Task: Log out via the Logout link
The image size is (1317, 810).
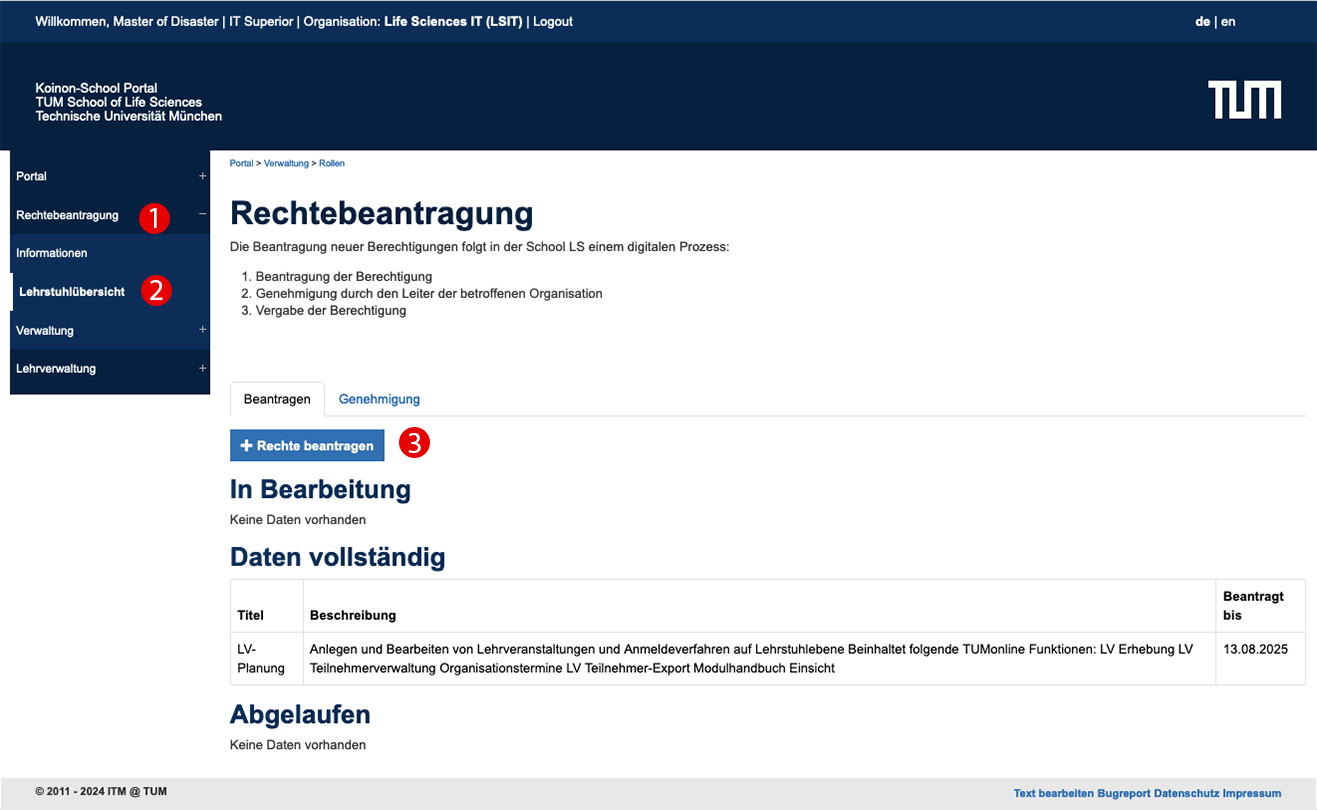Action: click(x=553, y=21)
